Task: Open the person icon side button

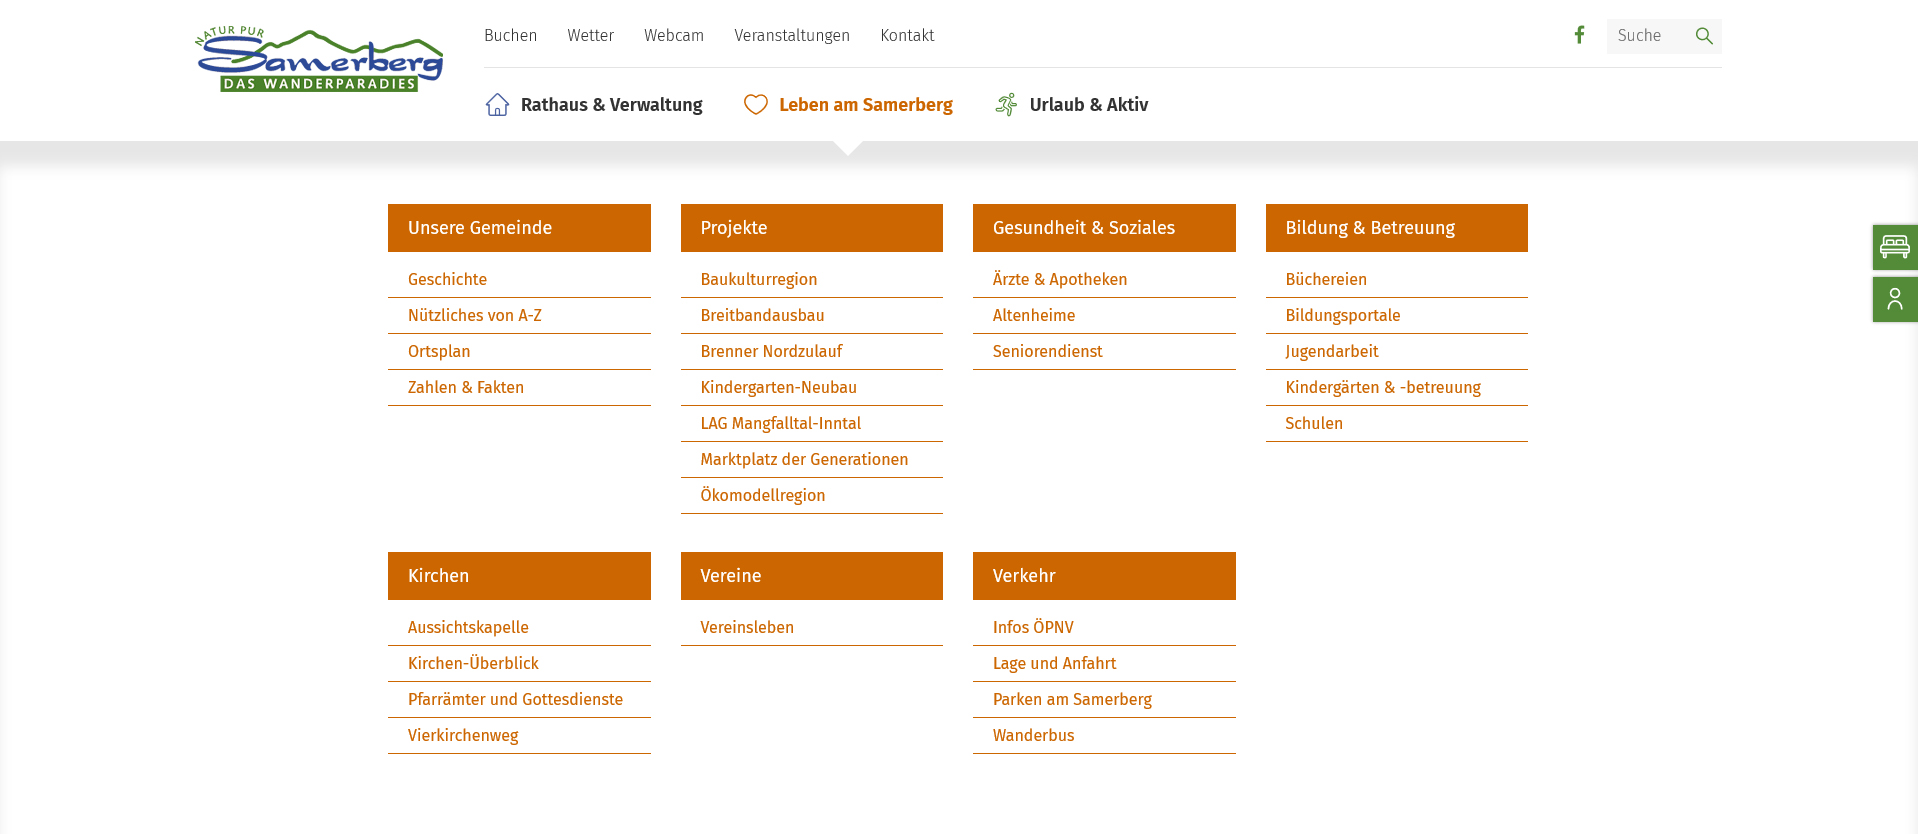Action: [1894, 299]
